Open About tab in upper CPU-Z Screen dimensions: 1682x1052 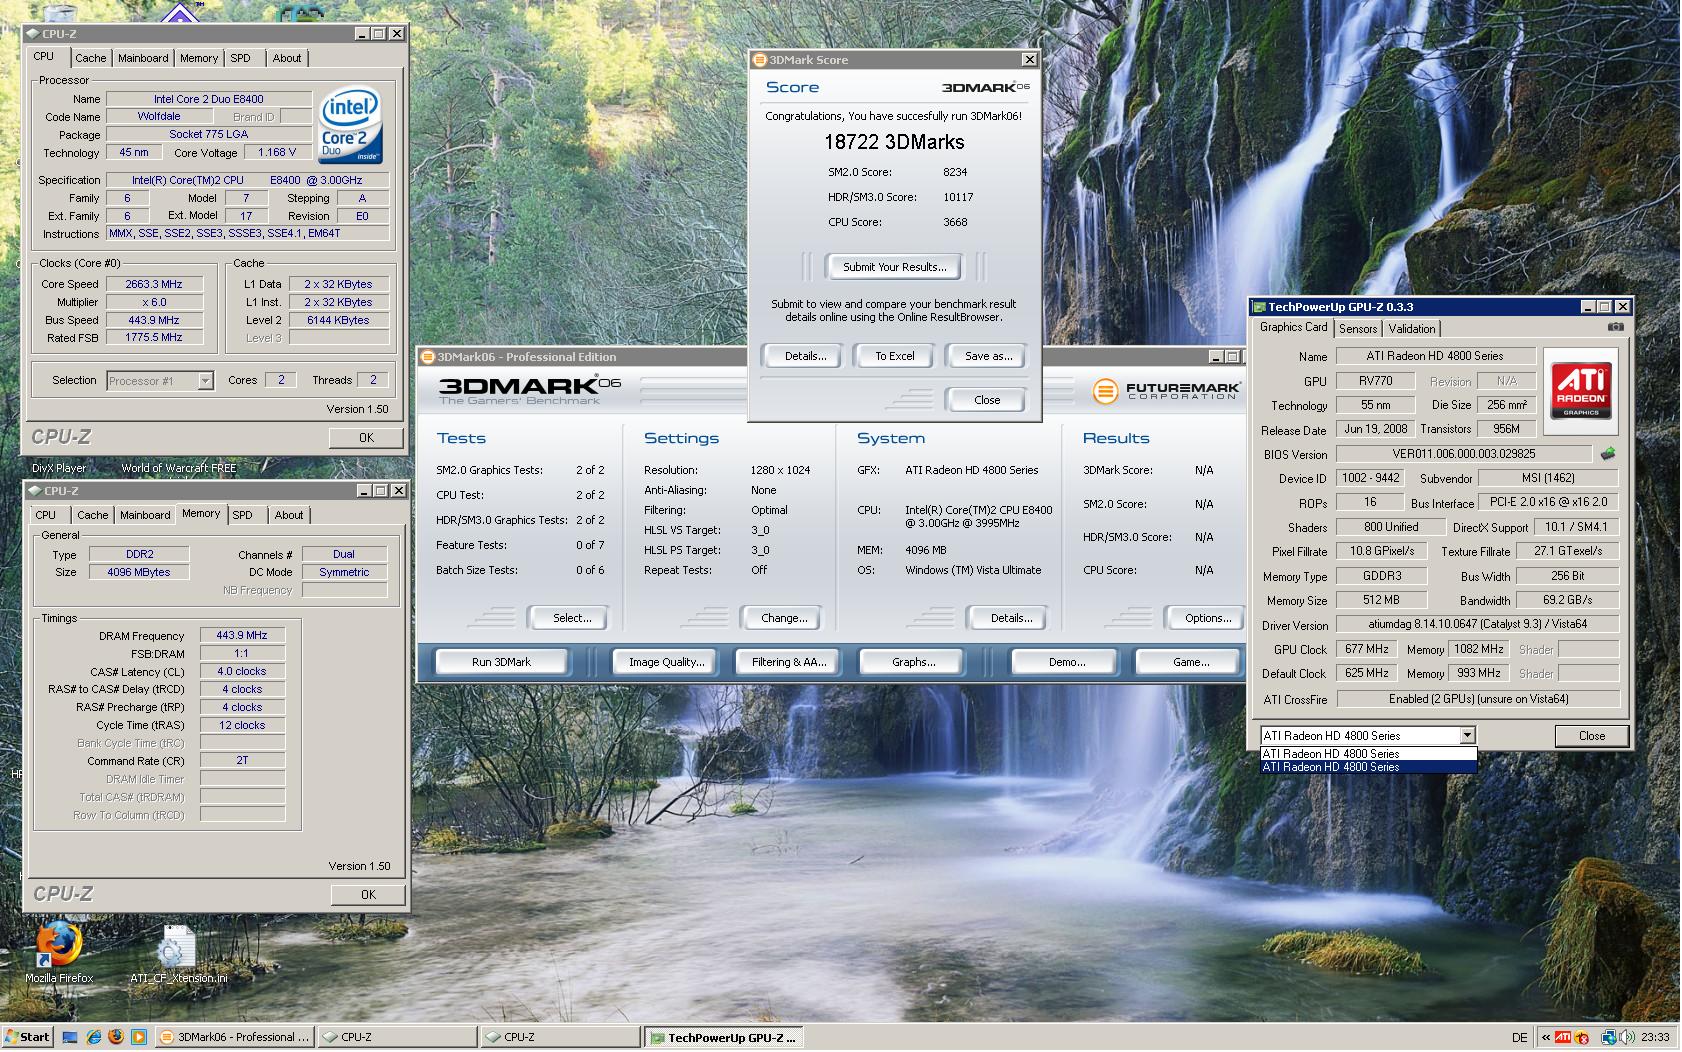click(x=287, y=58)
